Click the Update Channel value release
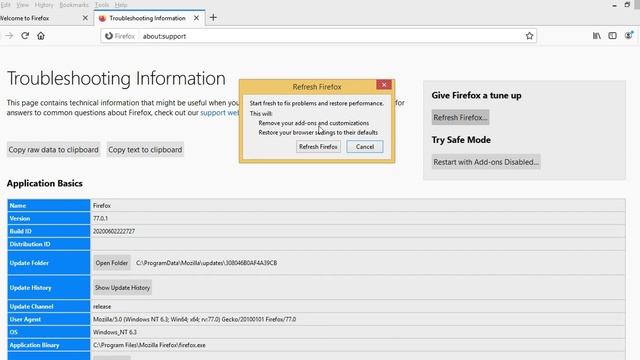 (x=102, y=306)
